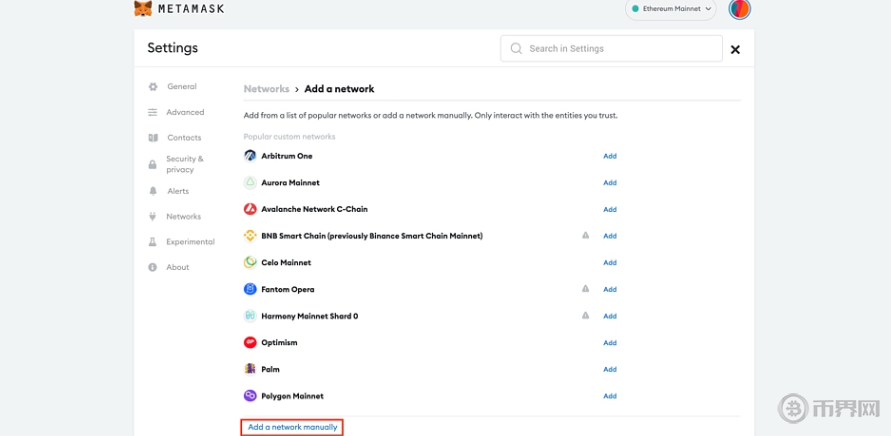Open the Advanced settings section

click(x=184, y=113)
